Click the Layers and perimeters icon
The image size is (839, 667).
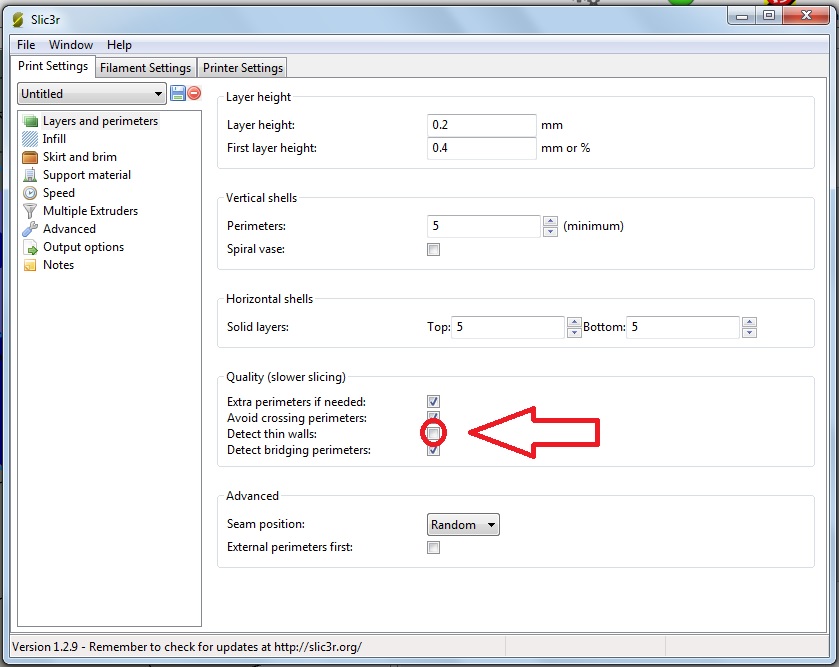point(30,121)
